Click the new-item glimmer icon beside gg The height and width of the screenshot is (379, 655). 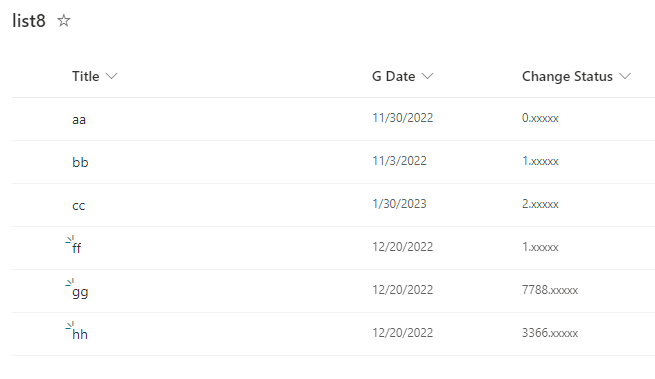coord(70,282)
